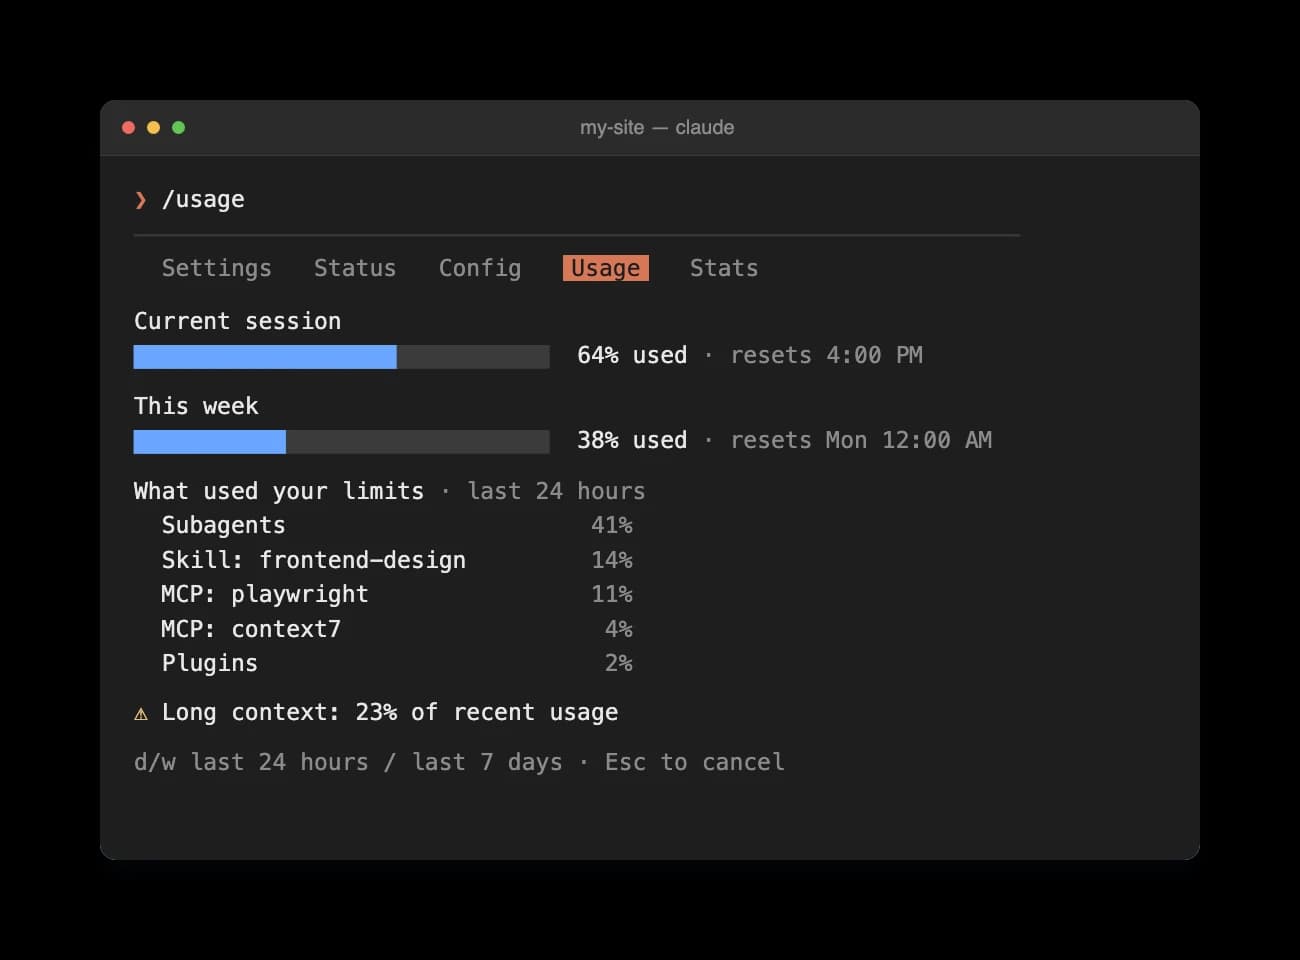Select the 'MCP: context7' row
This screenshot has width=1300, height=960.
click(x=397, y=629)
